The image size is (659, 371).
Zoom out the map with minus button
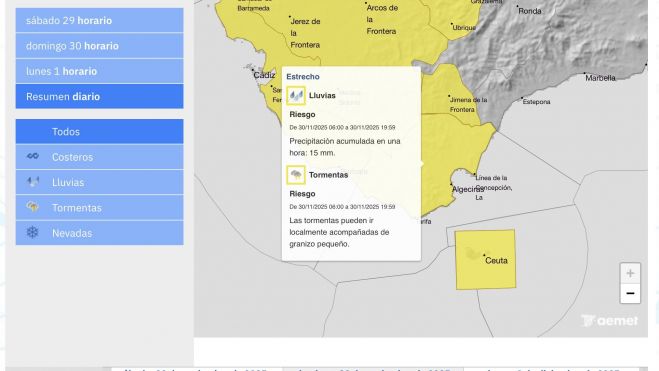pos(630,293)
